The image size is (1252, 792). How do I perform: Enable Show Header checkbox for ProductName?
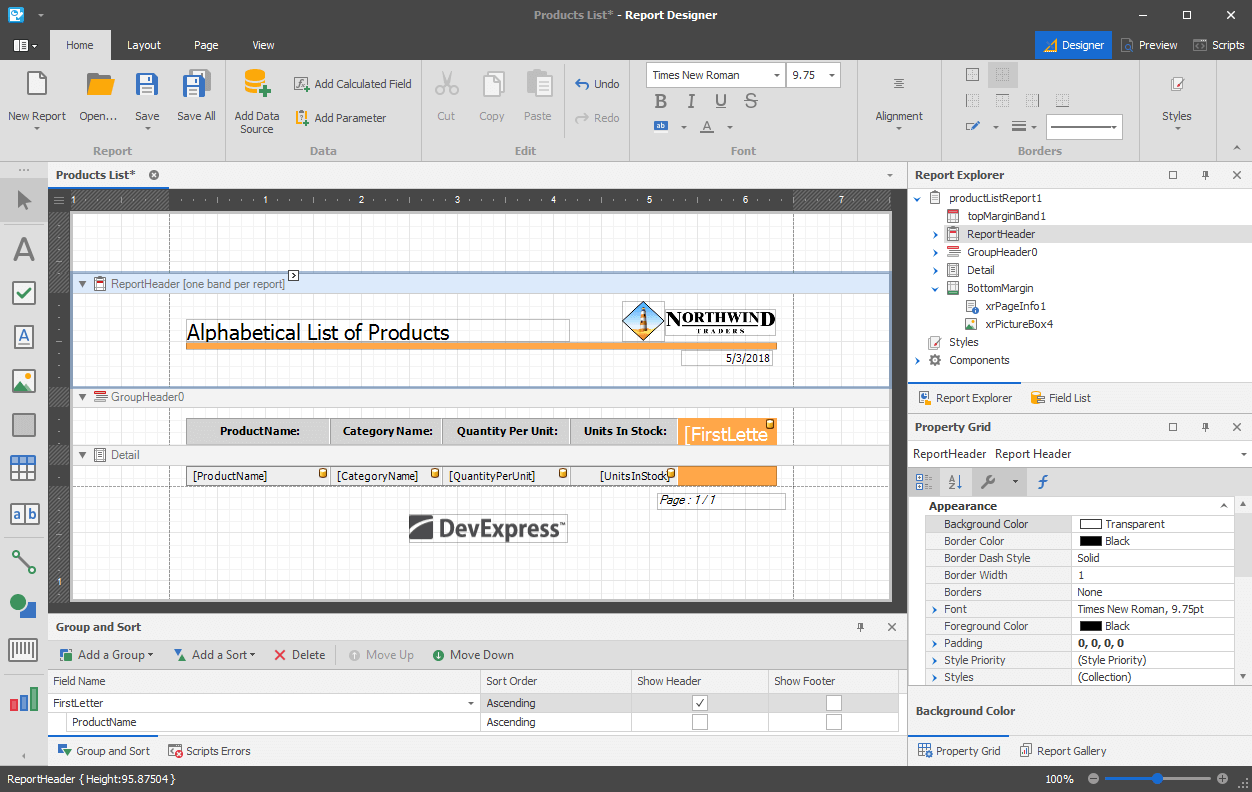click(x=700, y=722)
